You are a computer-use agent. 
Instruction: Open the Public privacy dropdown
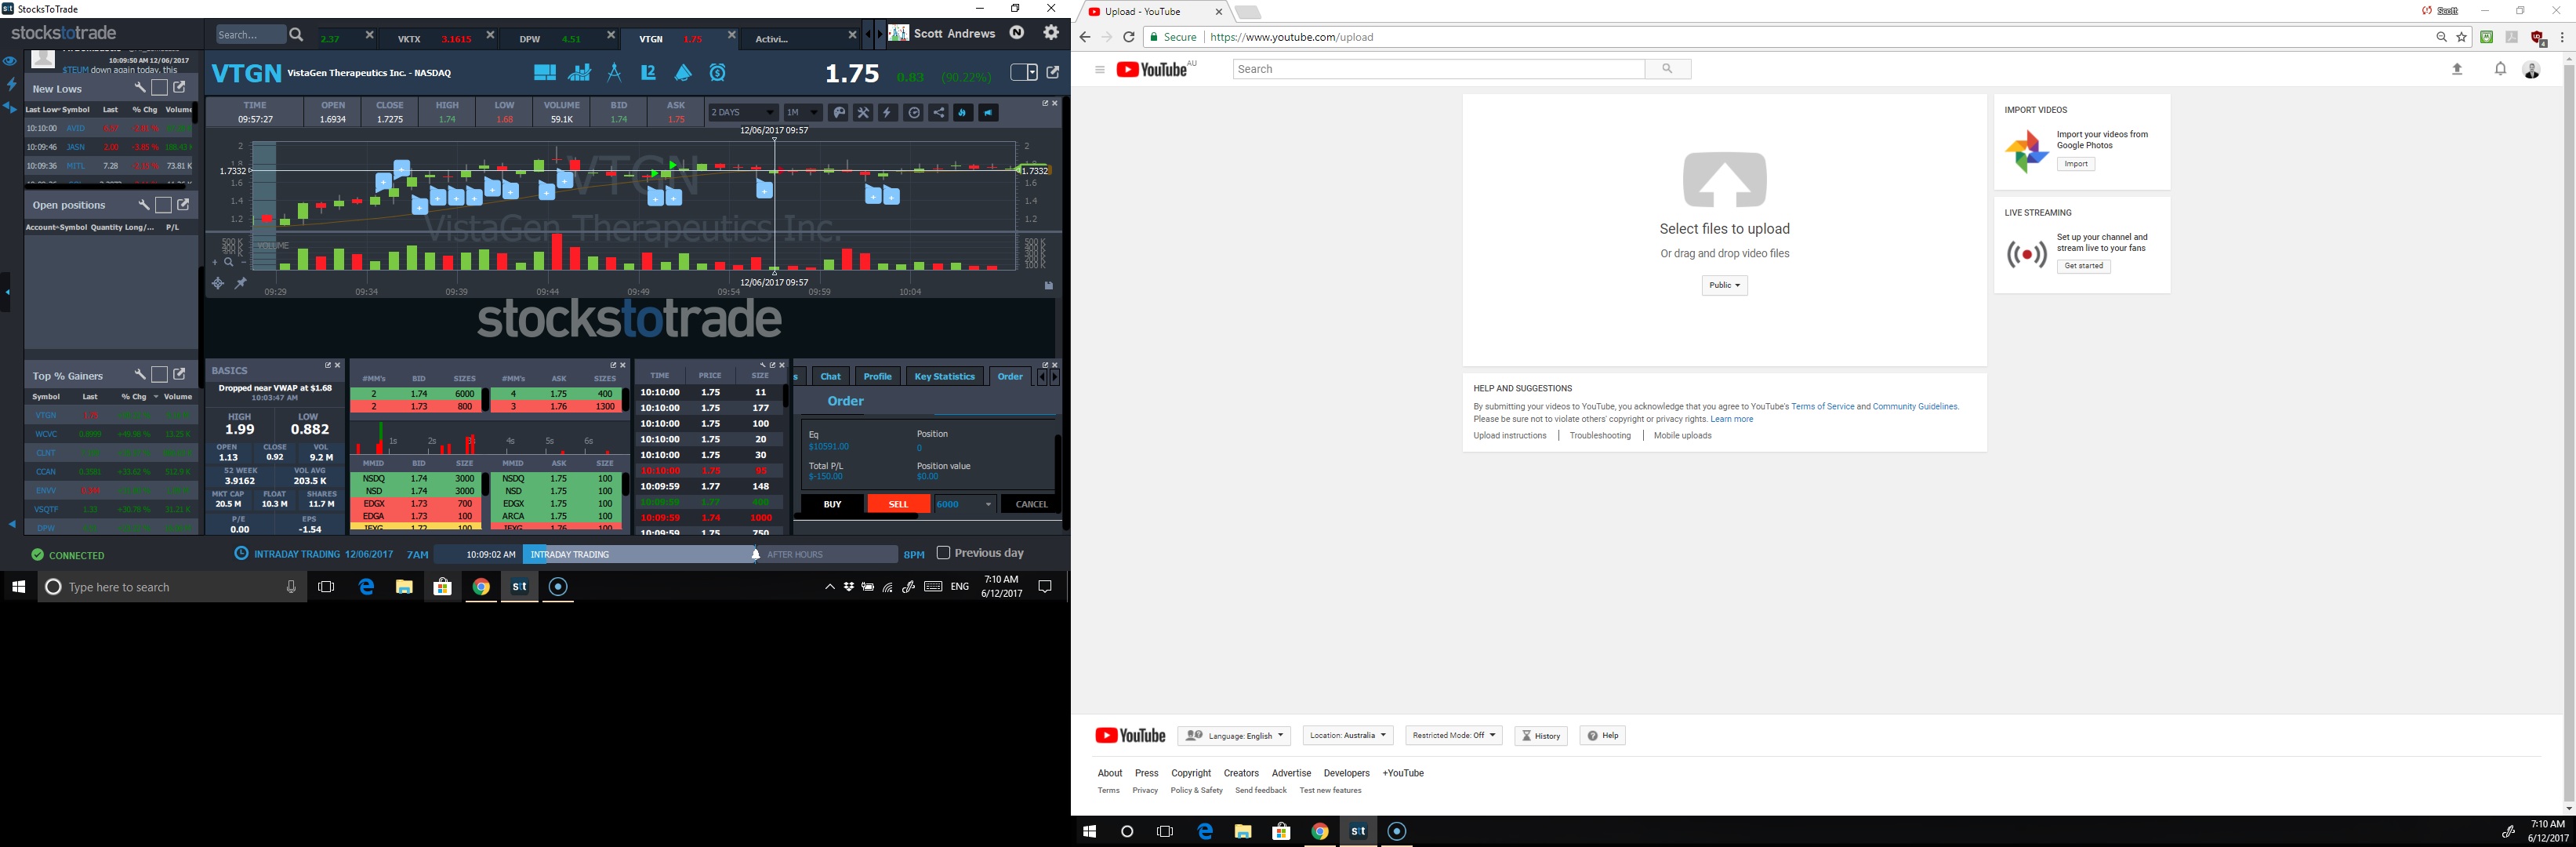click(x=1724, y=285)
